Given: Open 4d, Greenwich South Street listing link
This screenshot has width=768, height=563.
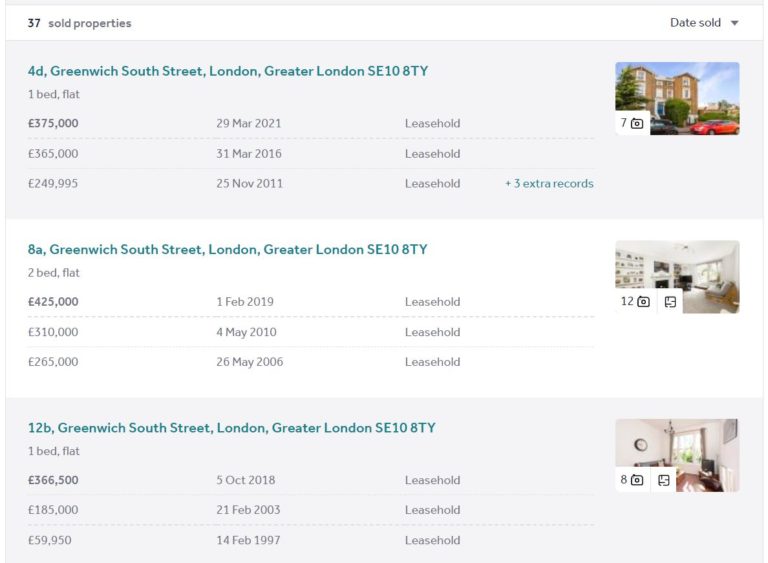Looking at the screenshot, I should 228,71.
